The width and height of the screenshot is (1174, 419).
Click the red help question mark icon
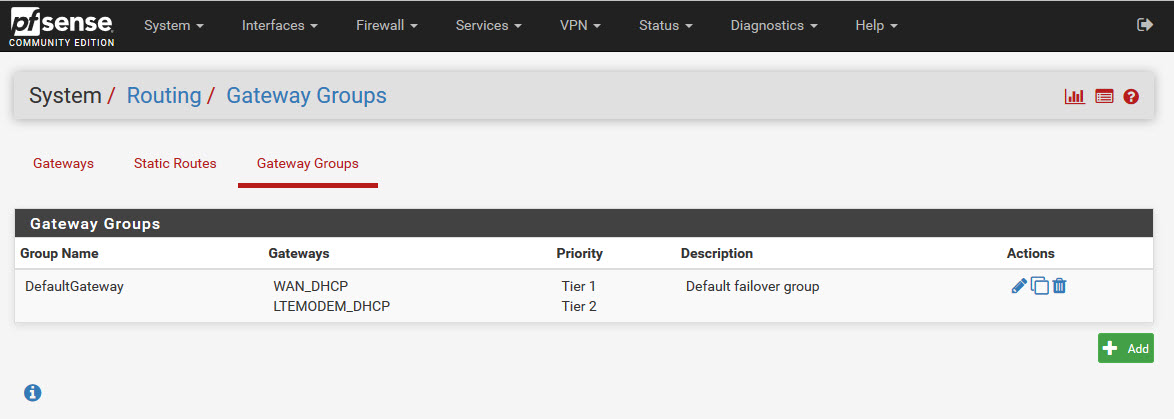(1131, 97)
